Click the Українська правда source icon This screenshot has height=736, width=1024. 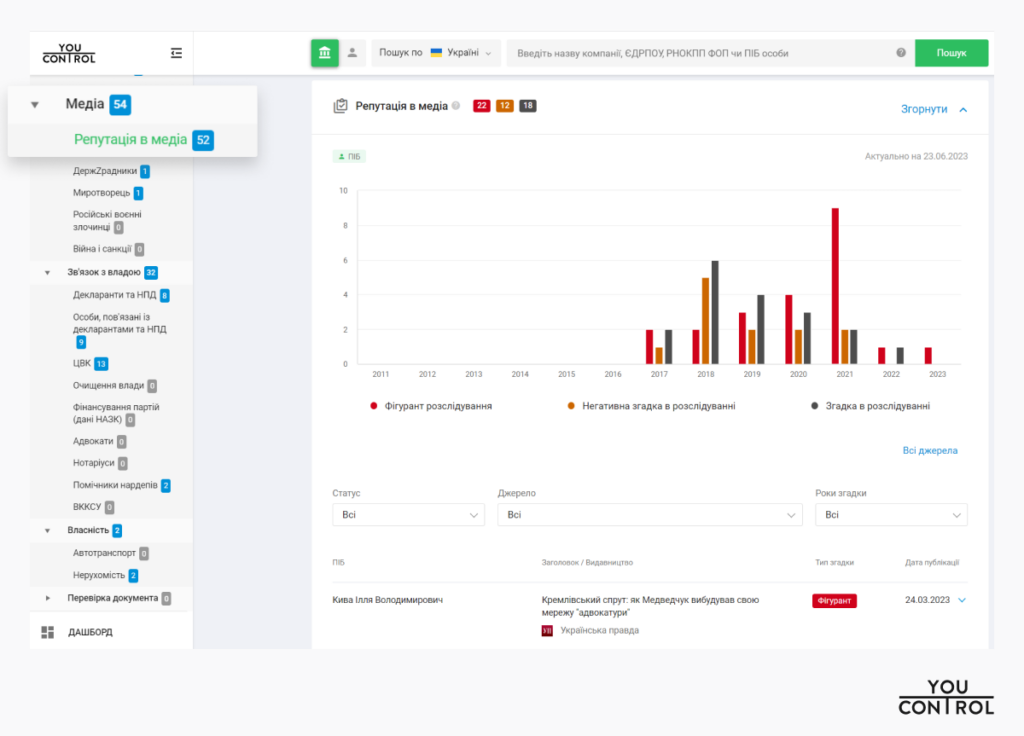tap(547, 631)
